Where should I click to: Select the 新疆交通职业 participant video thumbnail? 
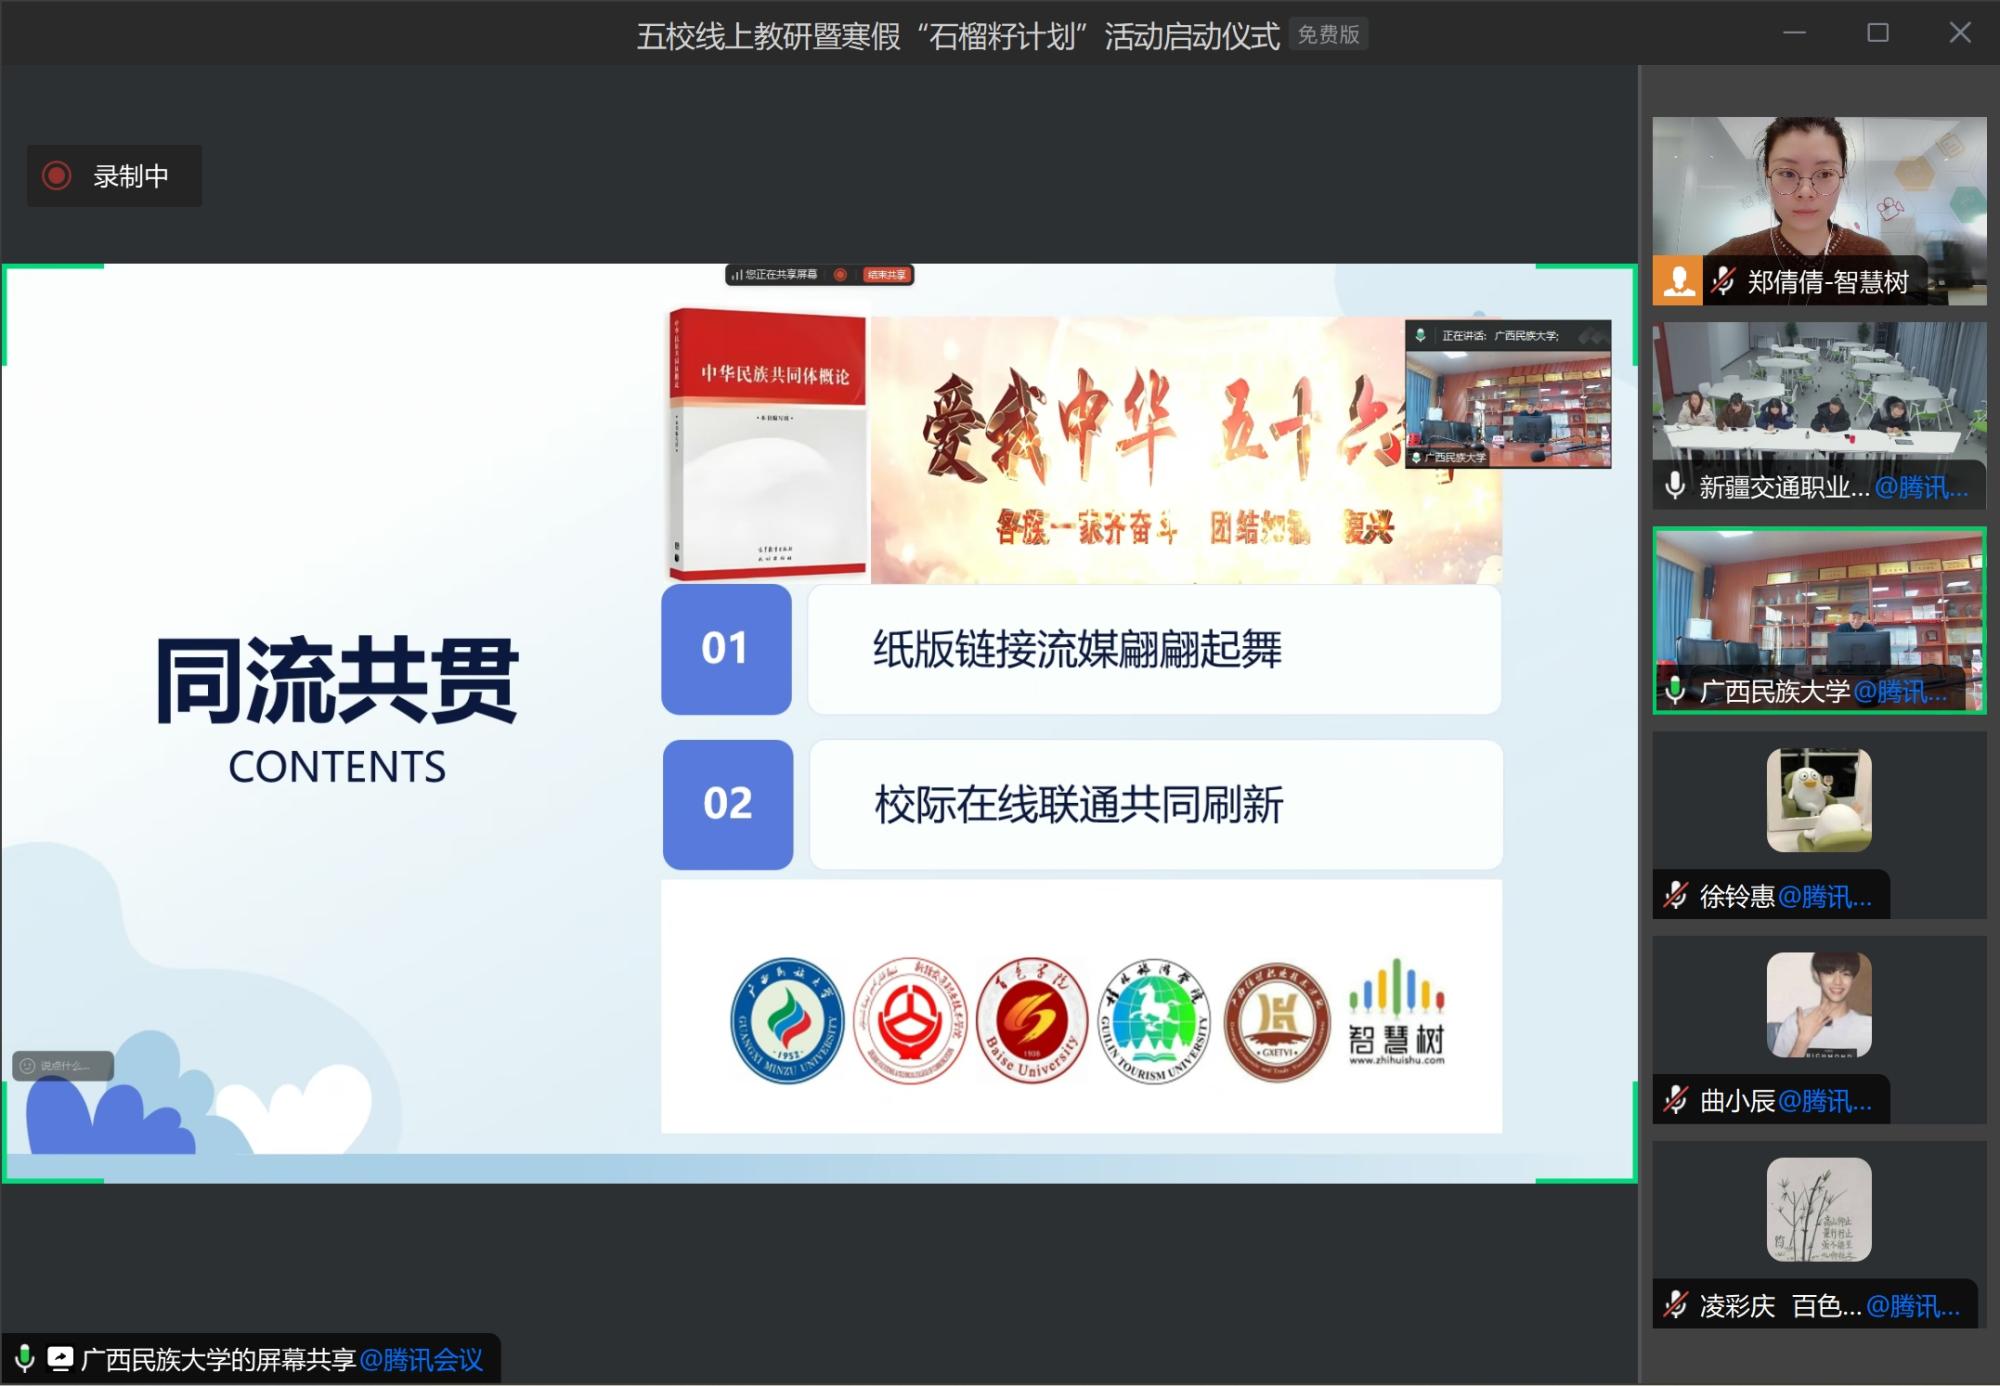[x=1818, y=395]
